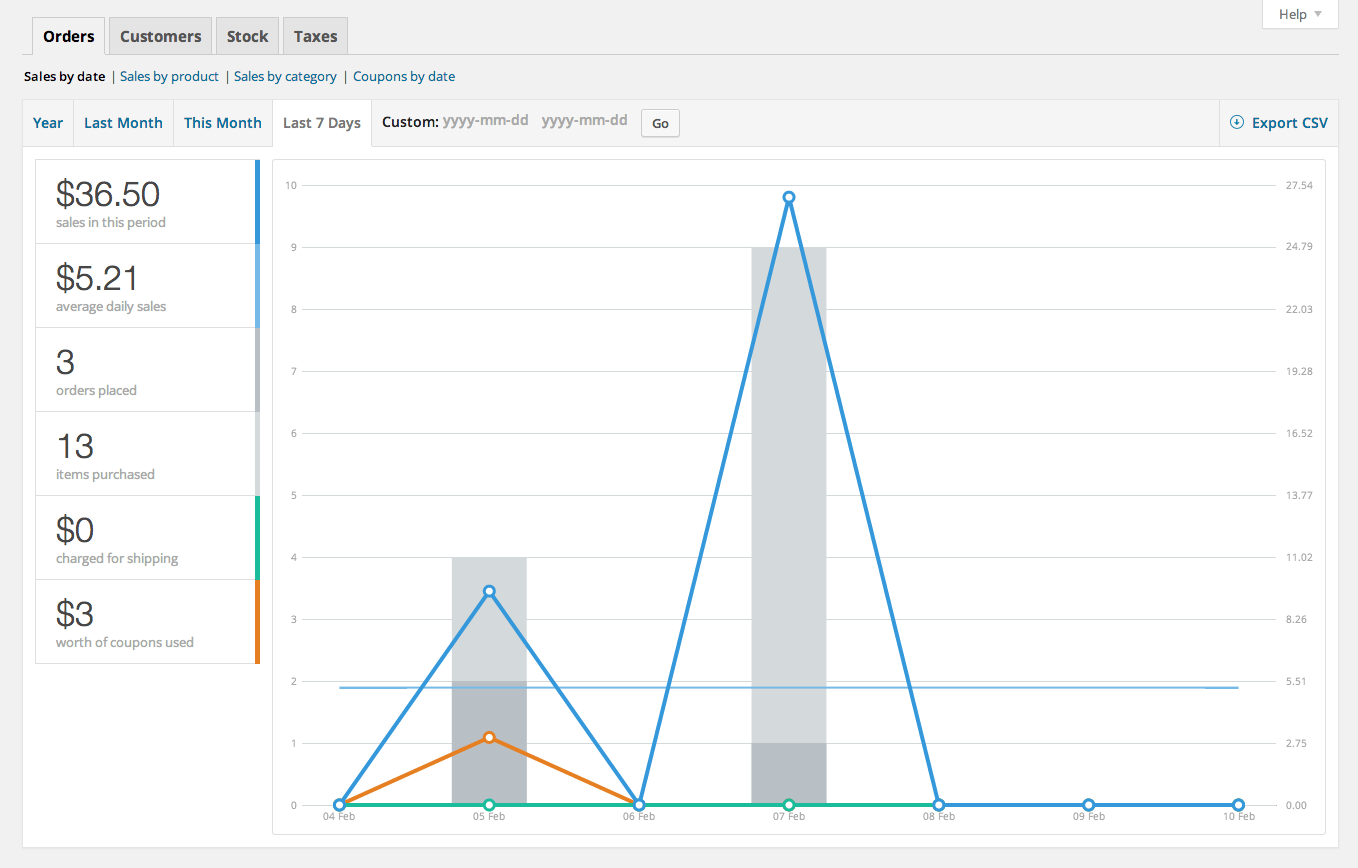Click the sales marker on 04 Feb

coord(339,804)
